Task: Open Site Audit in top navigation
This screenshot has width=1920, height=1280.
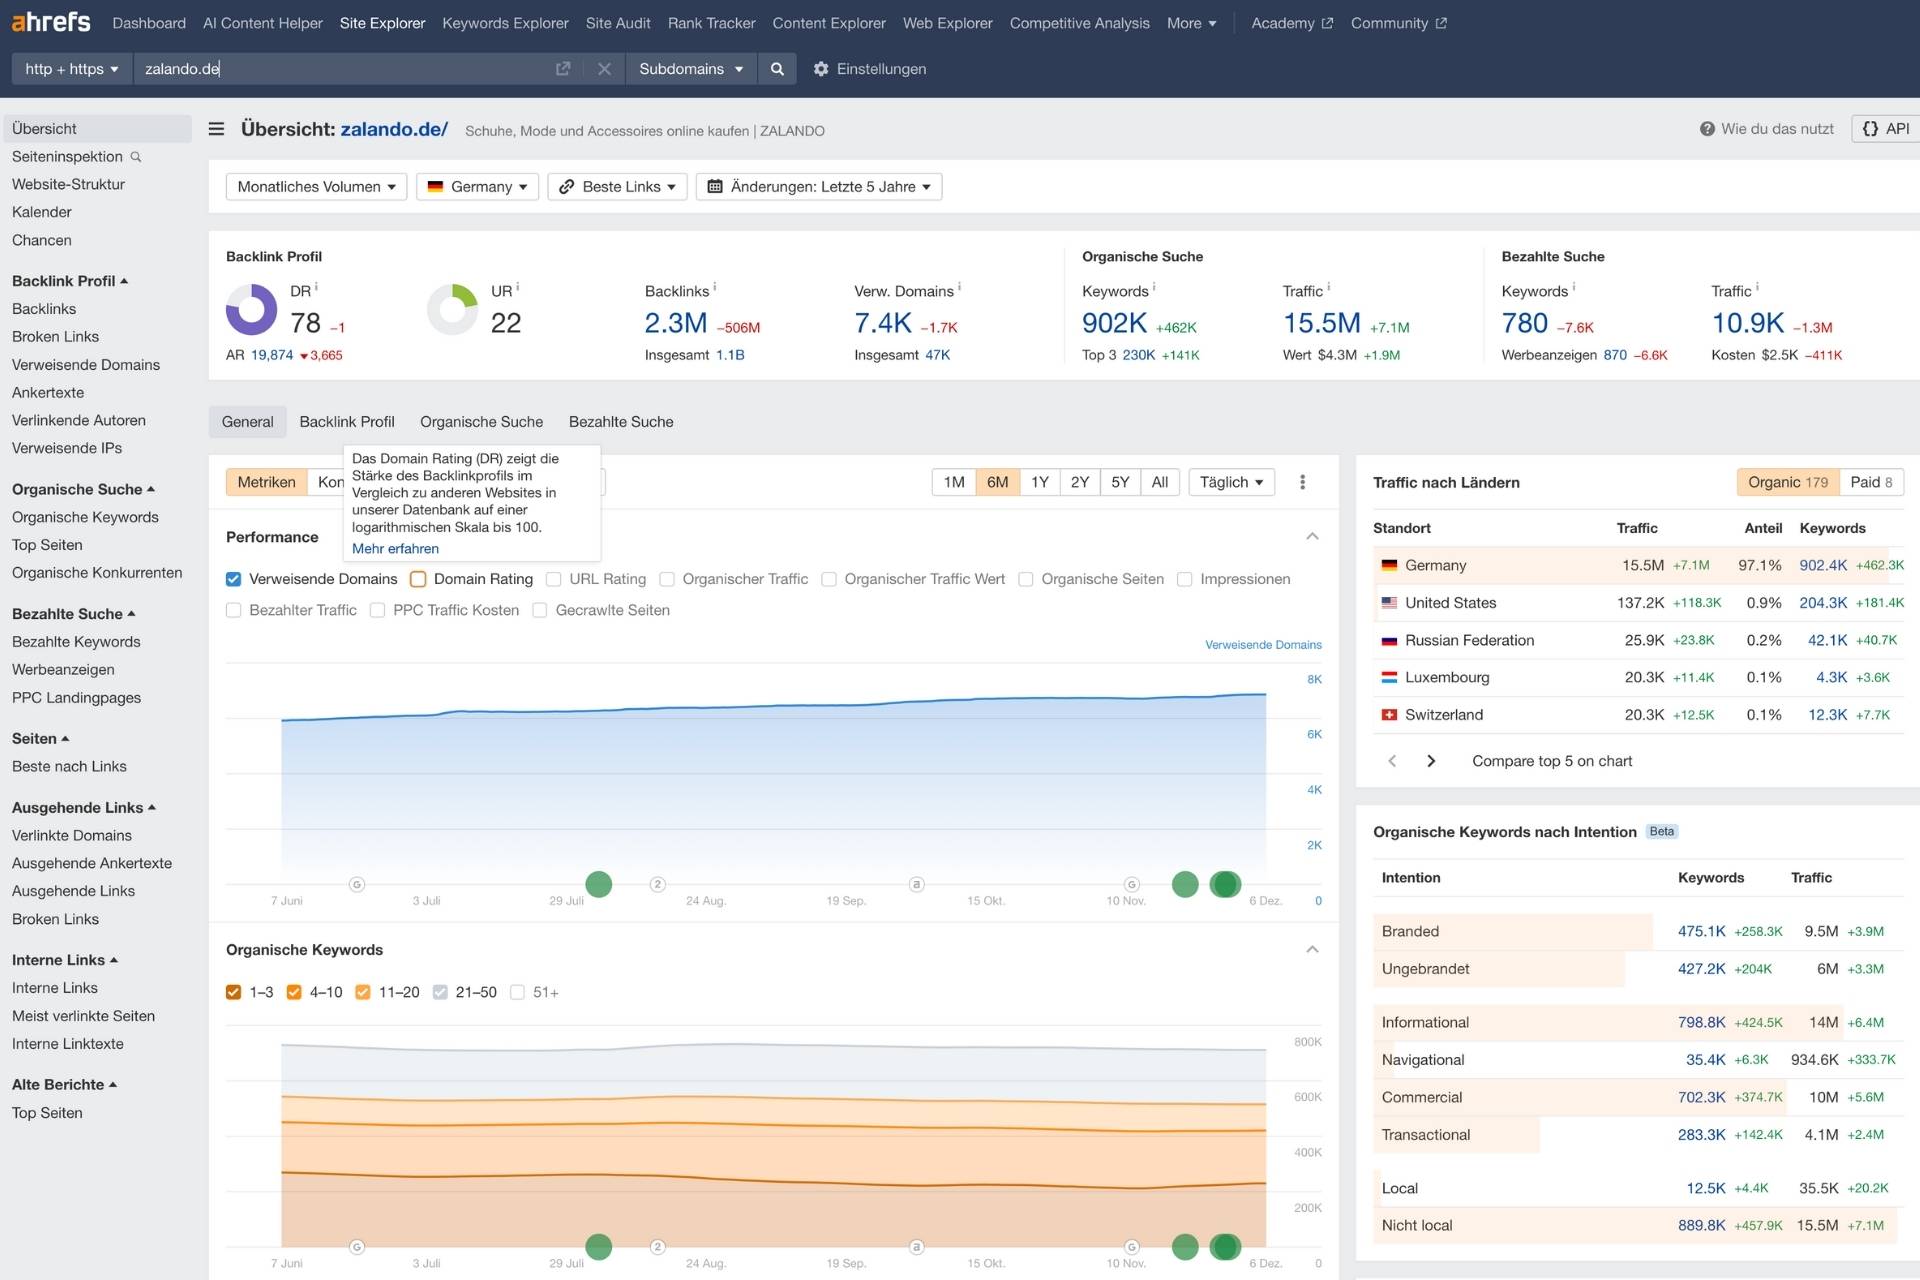Action: coord(618,23)
